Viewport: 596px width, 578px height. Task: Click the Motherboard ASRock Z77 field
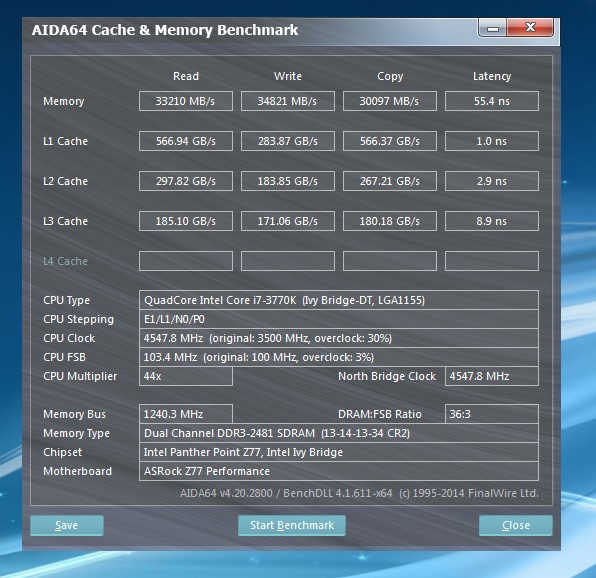coord(339,471)
